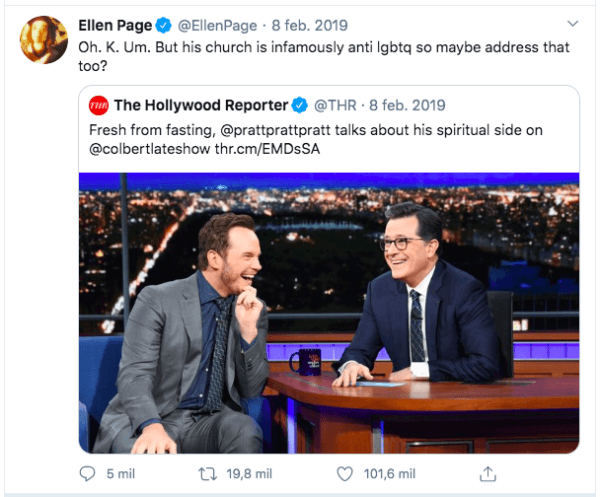Open the share upload icon
Screen dimensions: 600x497
(488, 474)
